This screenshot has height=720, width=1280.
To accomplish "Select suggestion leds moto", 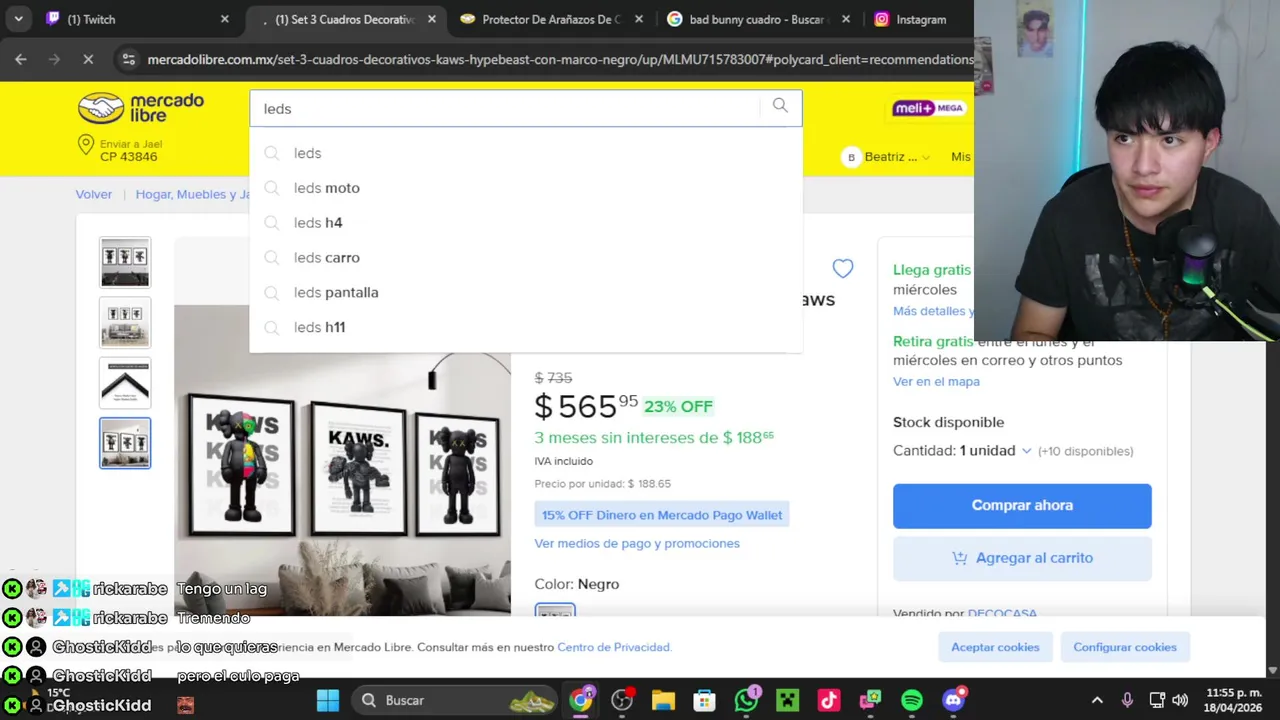I will tap(526, 188).
